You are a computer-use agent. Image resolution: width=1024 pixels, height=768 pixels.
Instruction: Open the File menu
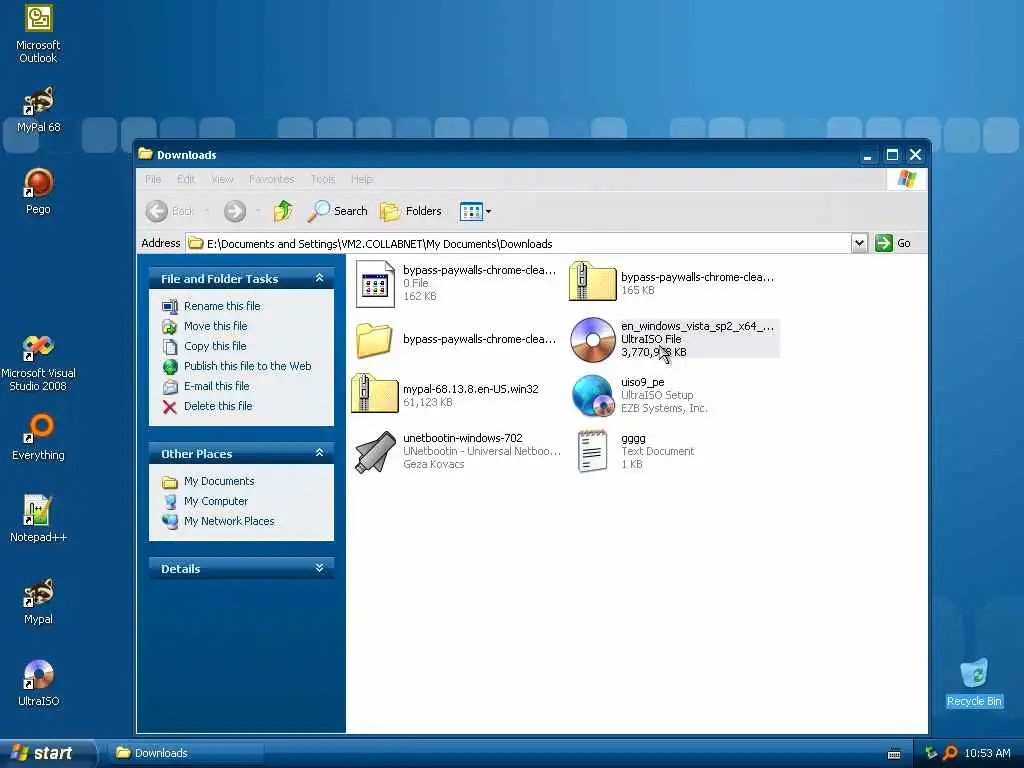153,179
